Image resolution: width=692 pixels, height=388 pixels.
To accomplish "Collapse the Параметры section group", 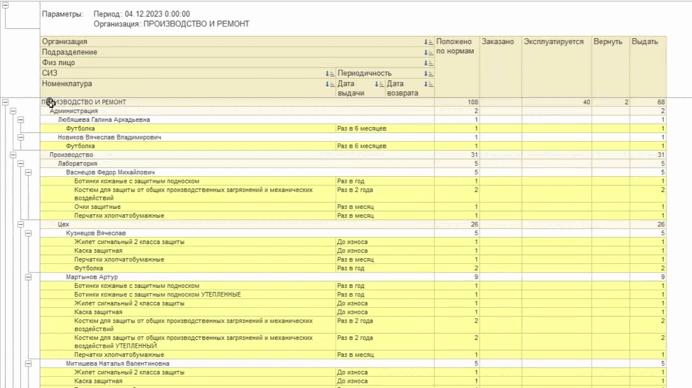I will pyautogui.click(x=5, y=5).
